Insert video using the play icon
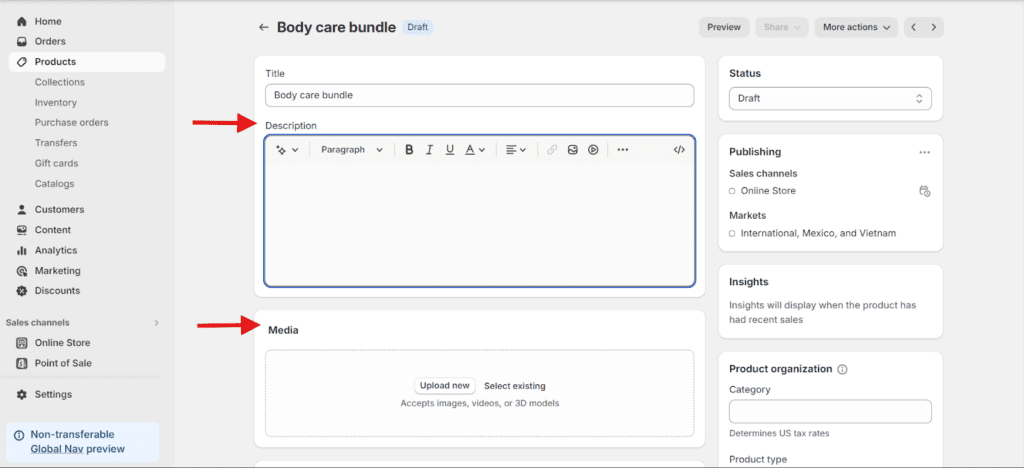Viewport: 1024px width, 468px height. 593,150
